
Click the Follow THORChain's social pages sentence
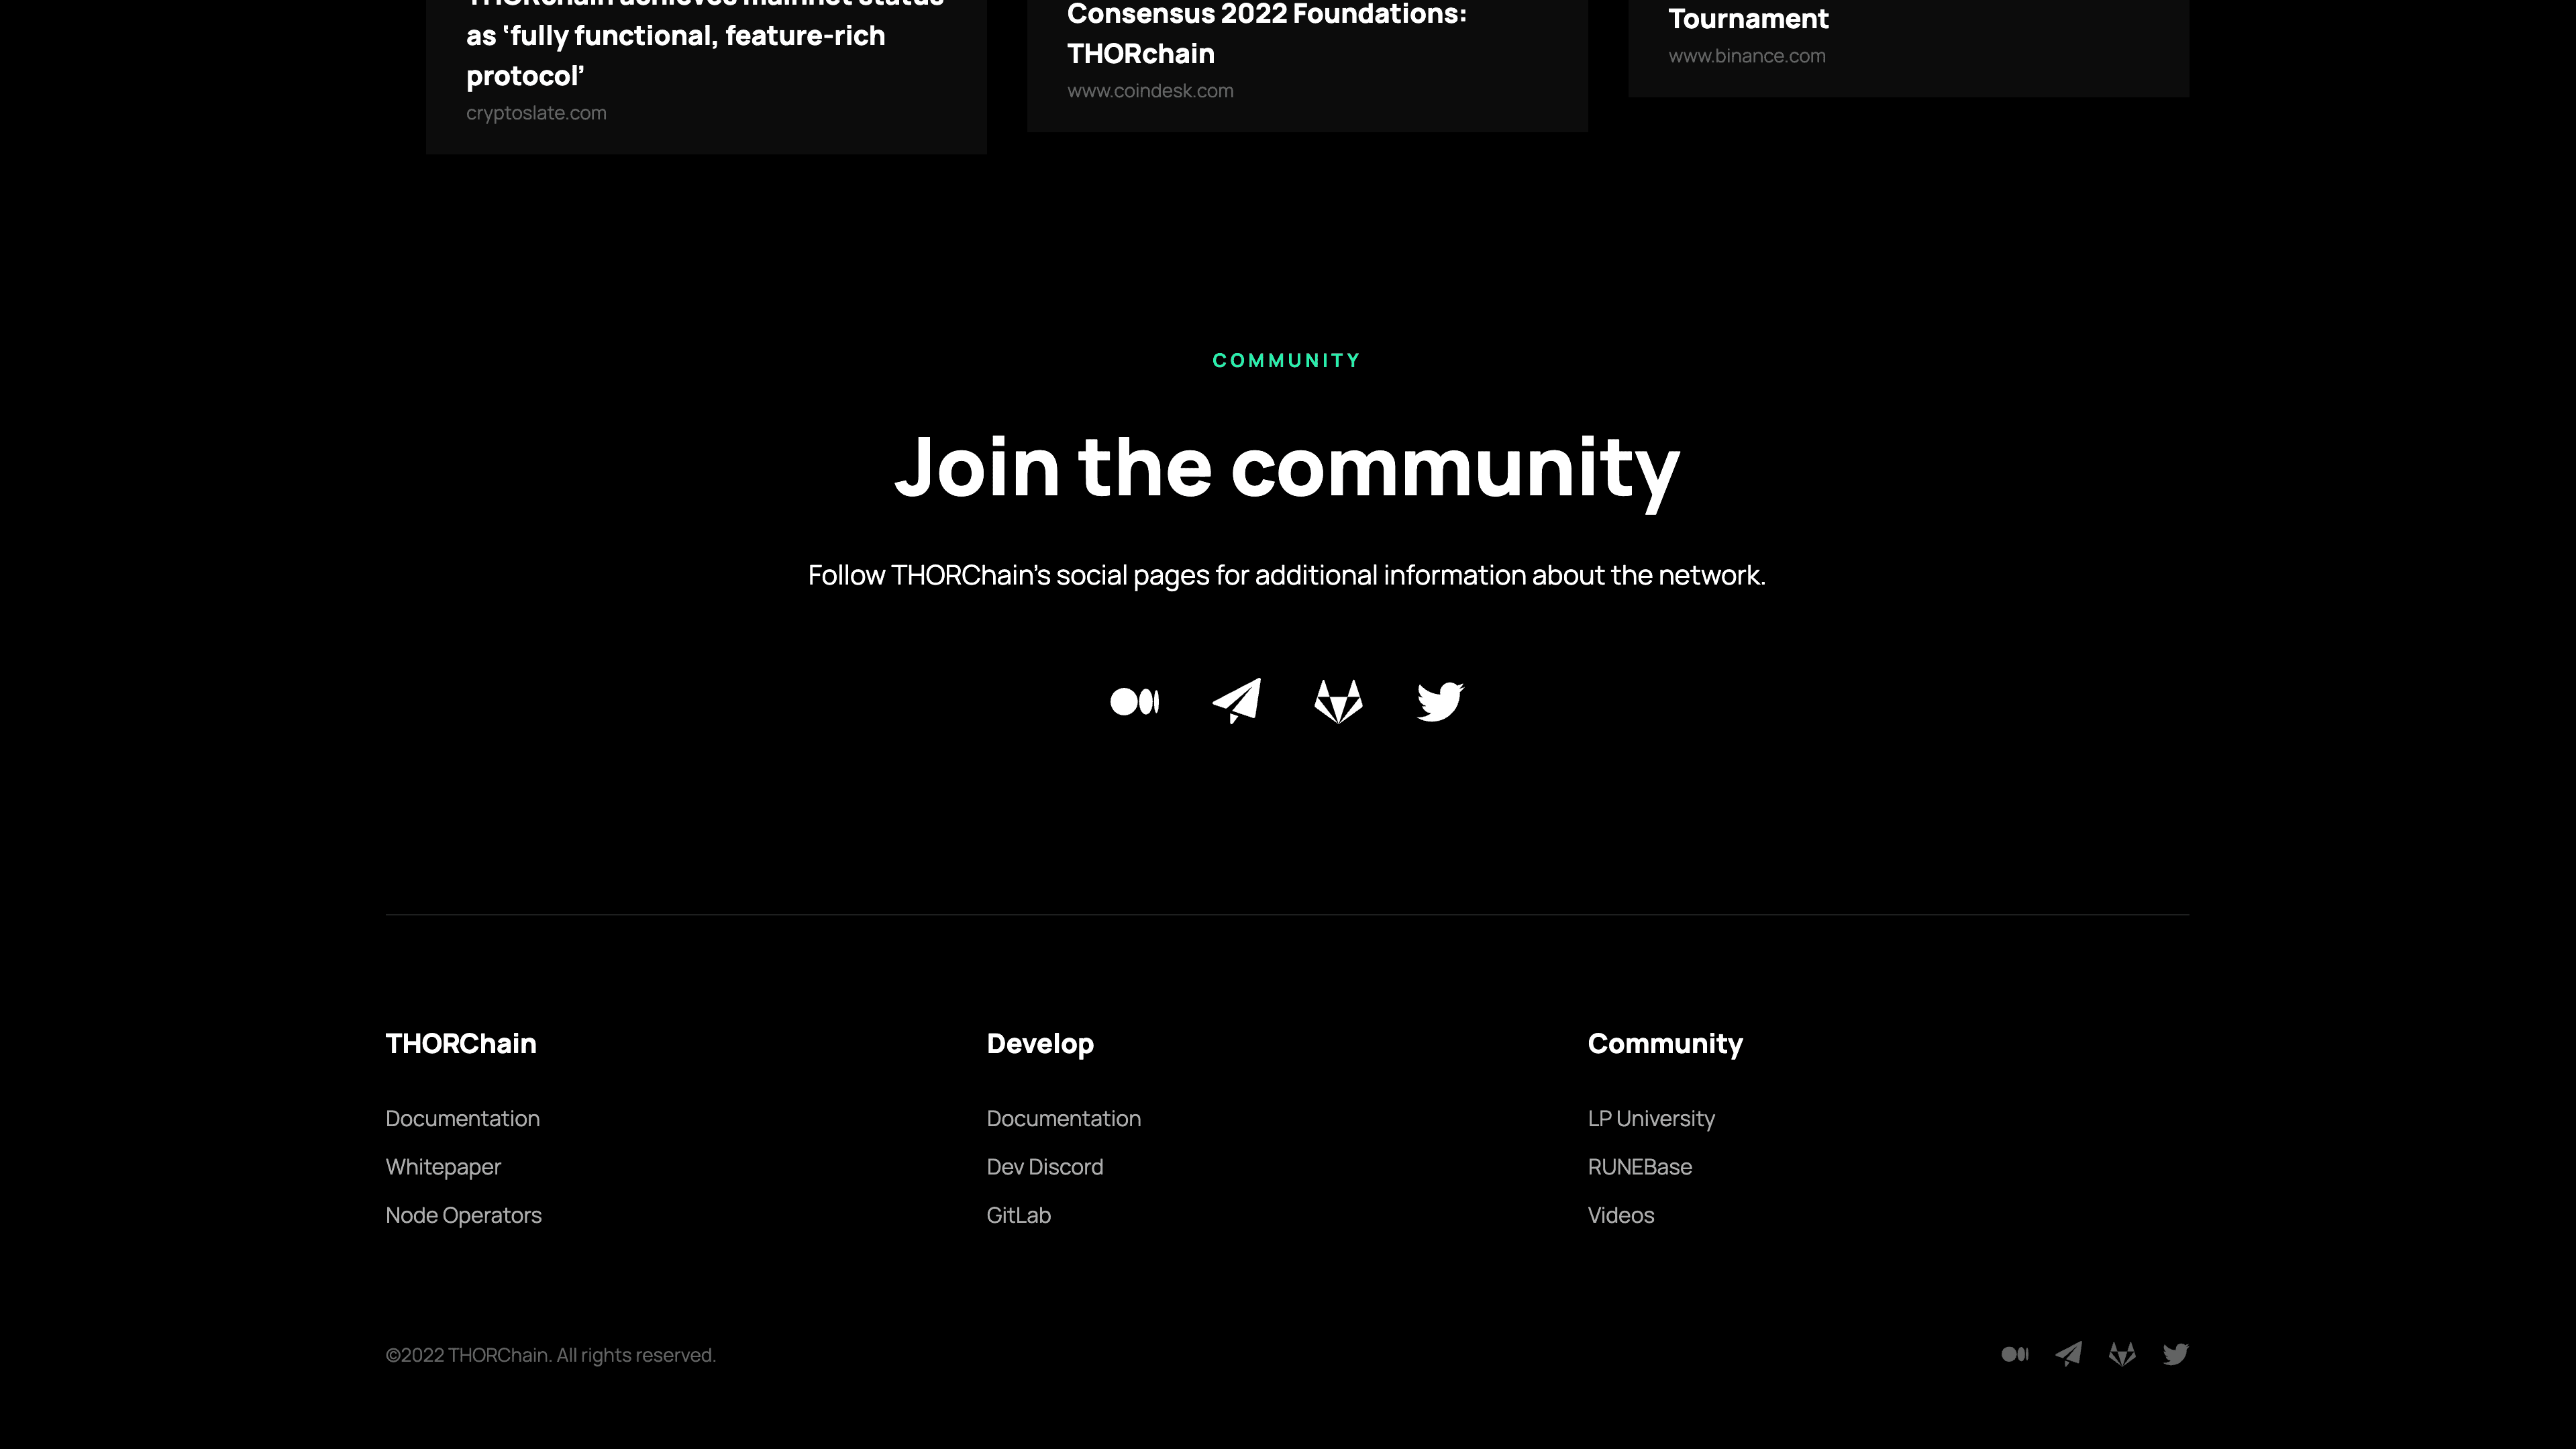pos(1287,576)
